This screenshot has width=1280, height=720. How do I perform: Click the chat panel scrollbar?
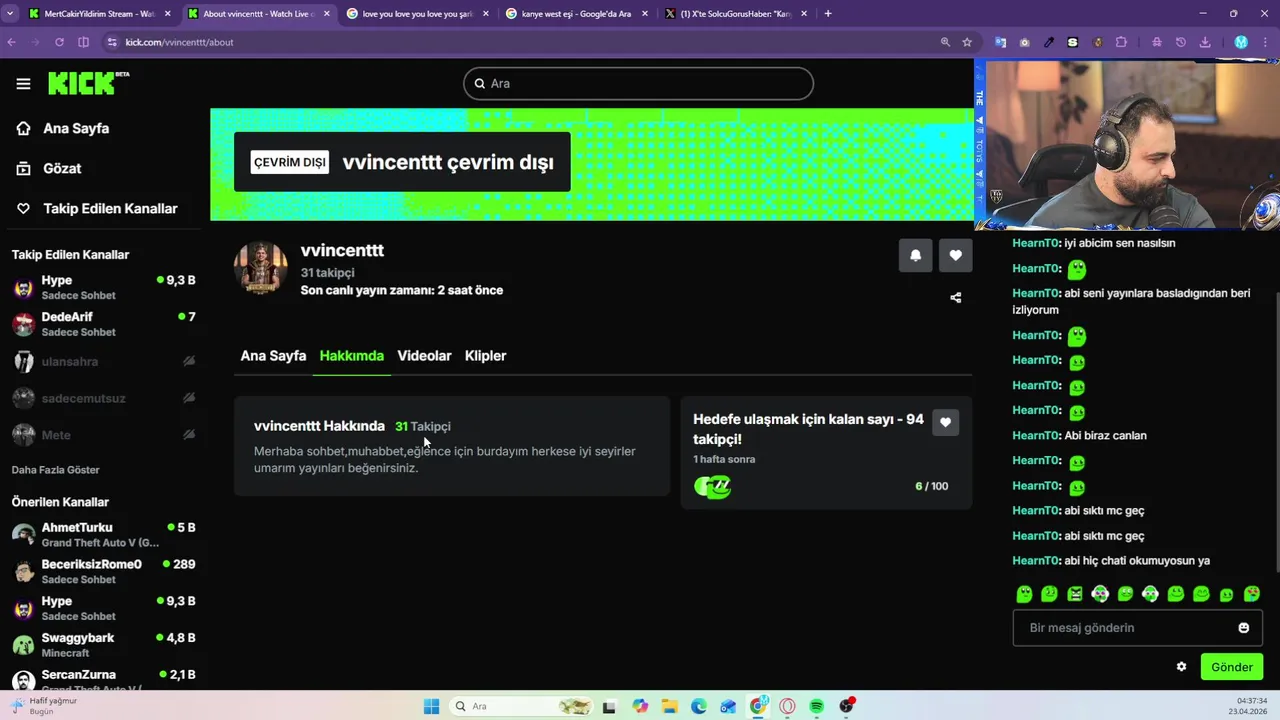[x=1276, y=430]
